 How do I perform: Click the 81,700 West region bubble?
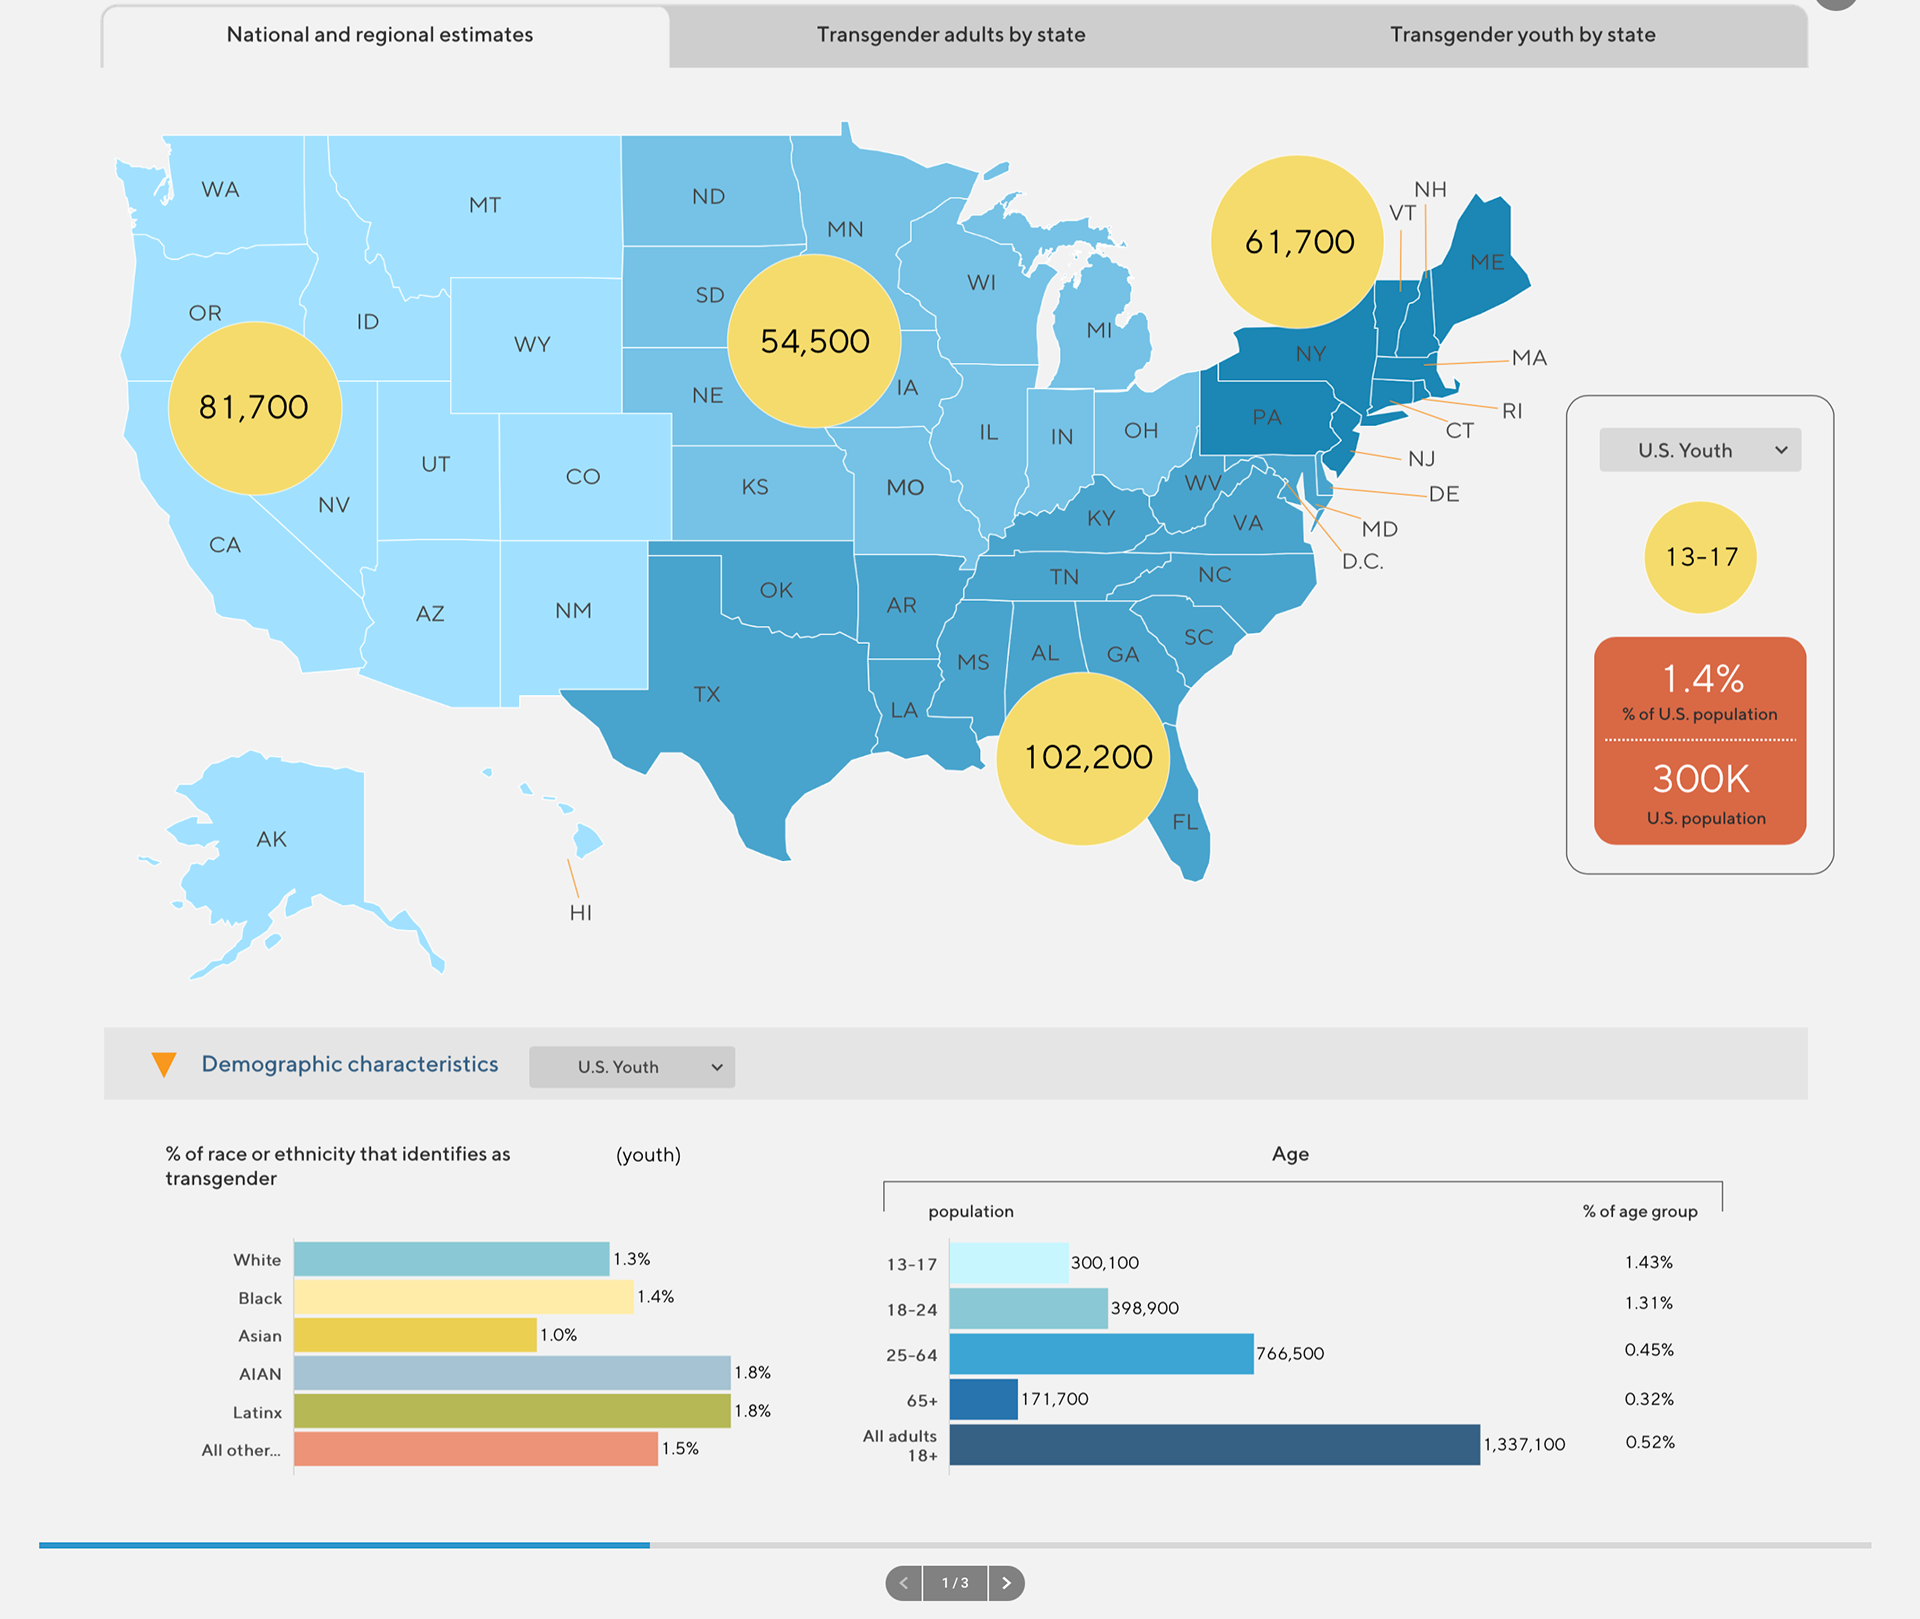tap(255, 408)
